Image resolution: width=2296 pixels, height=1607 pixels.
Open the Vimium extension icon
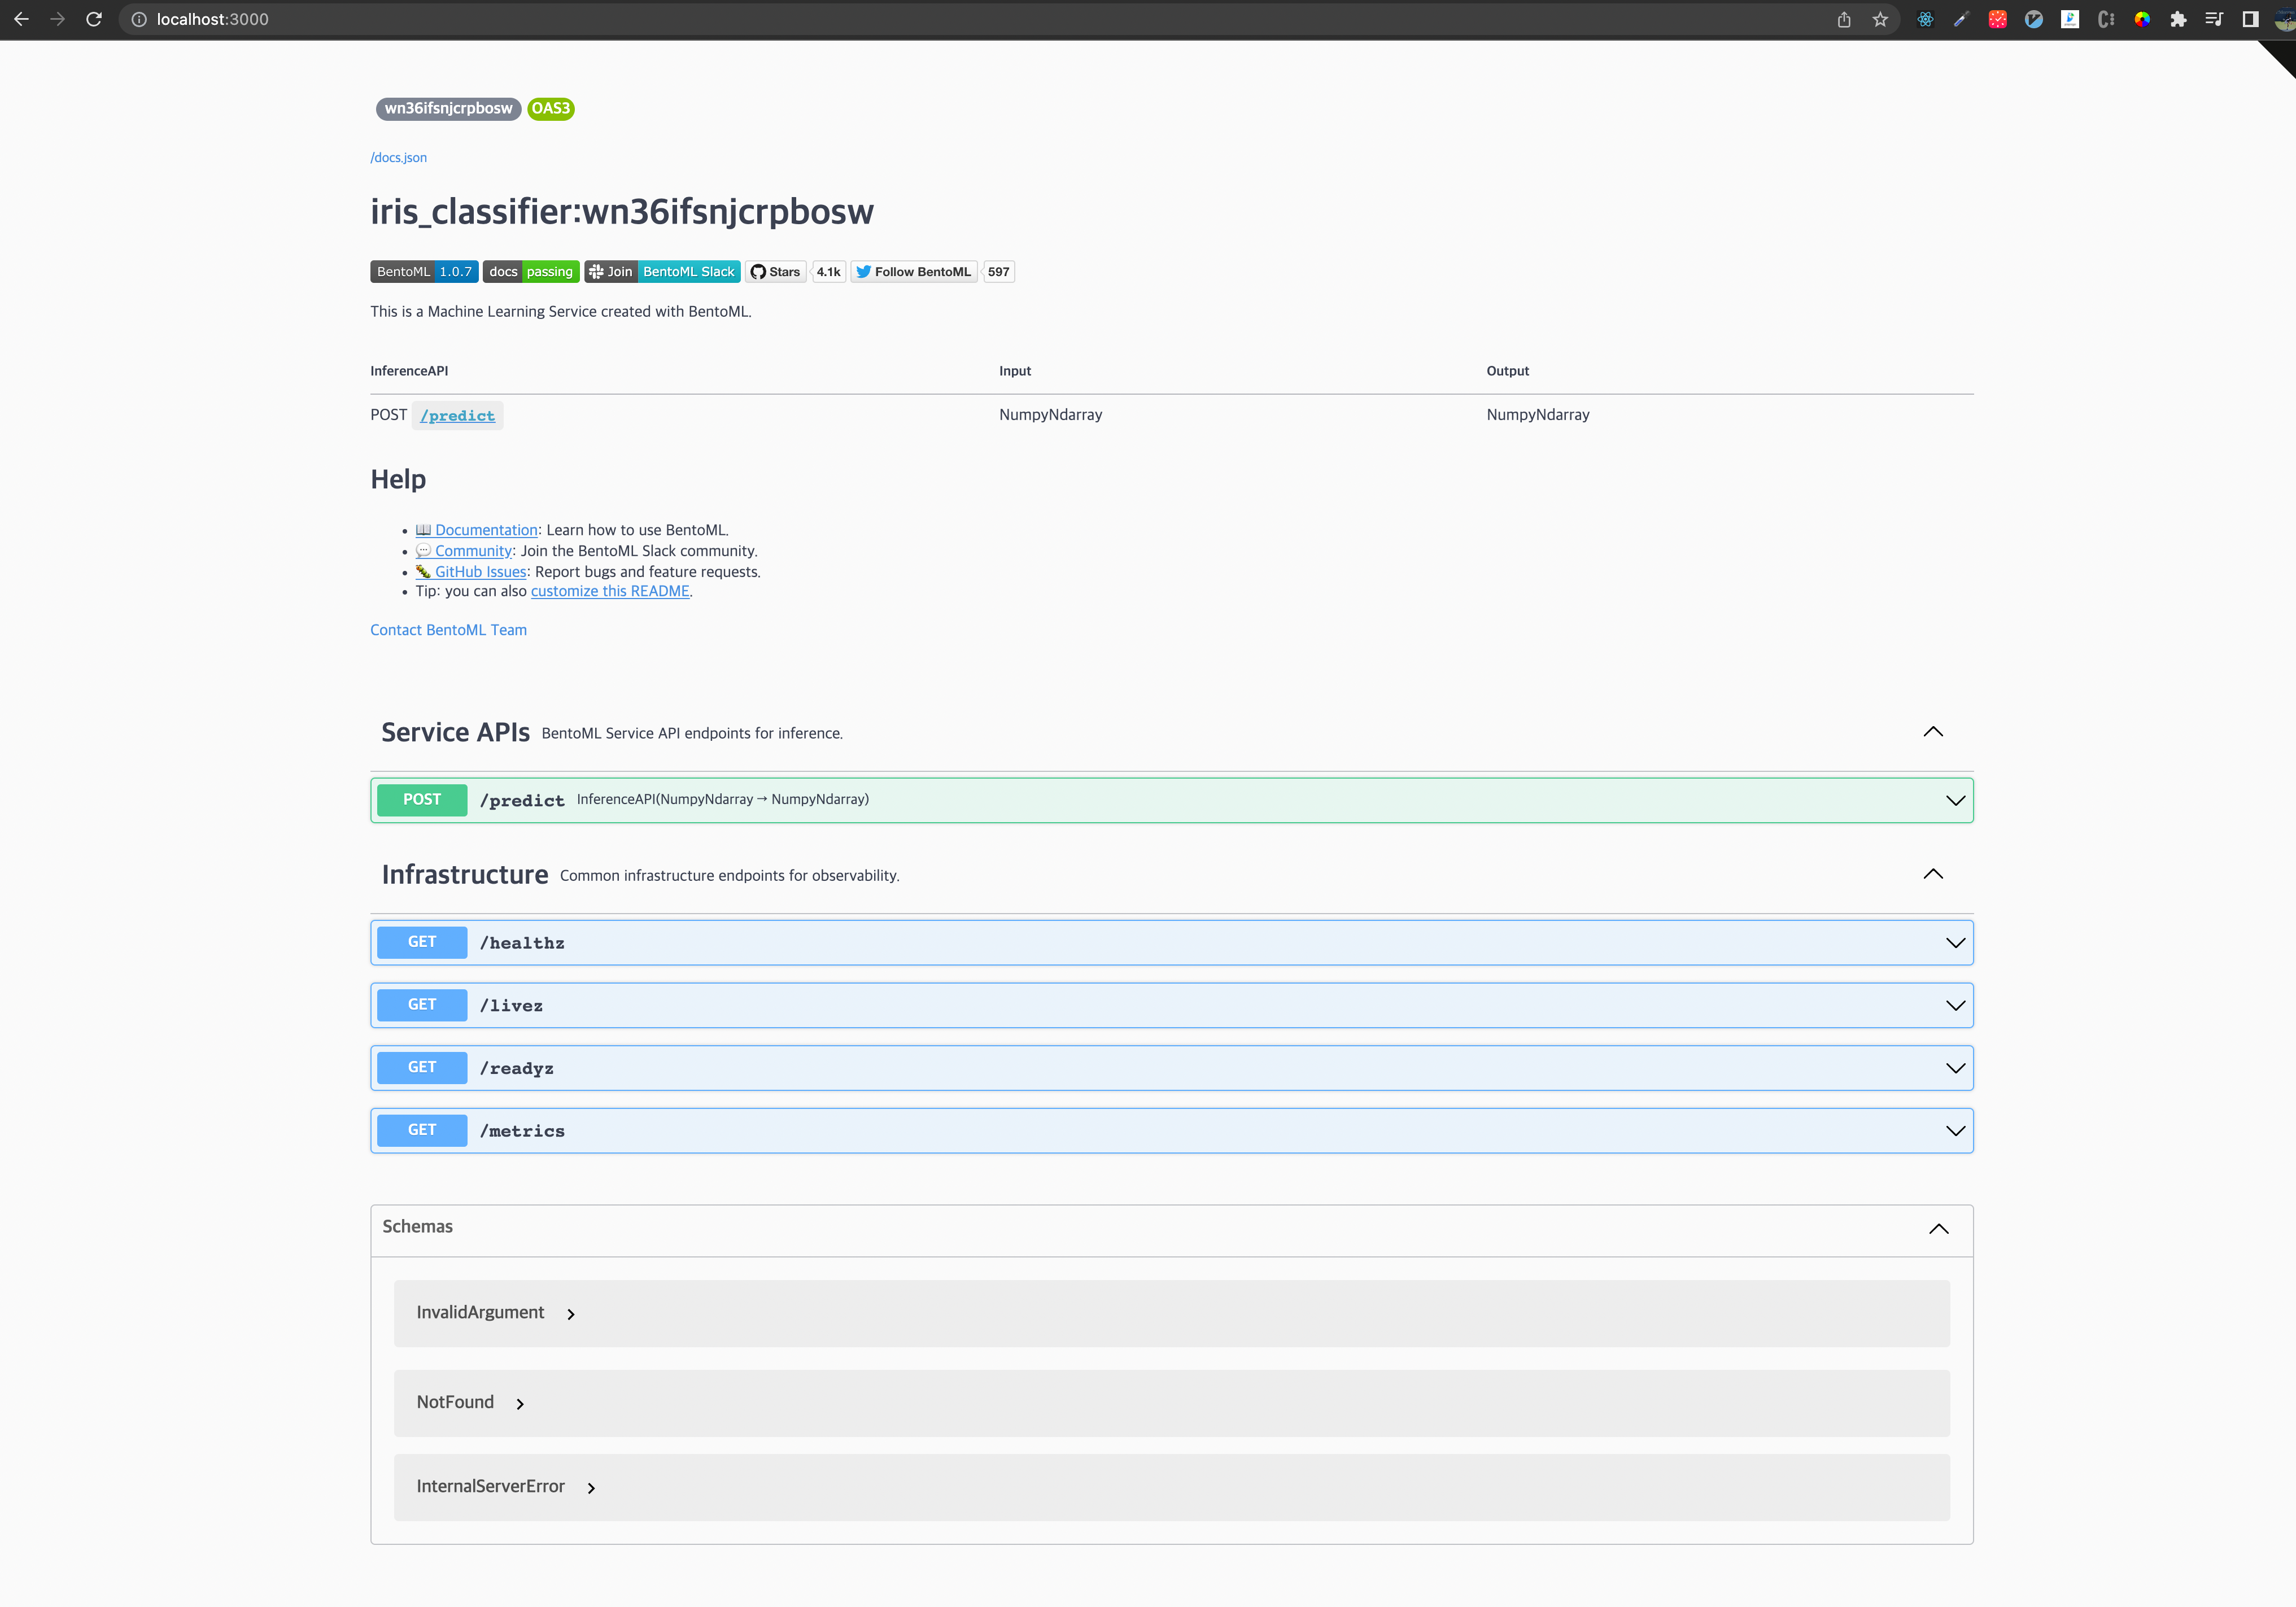(x=2033, y=19)
